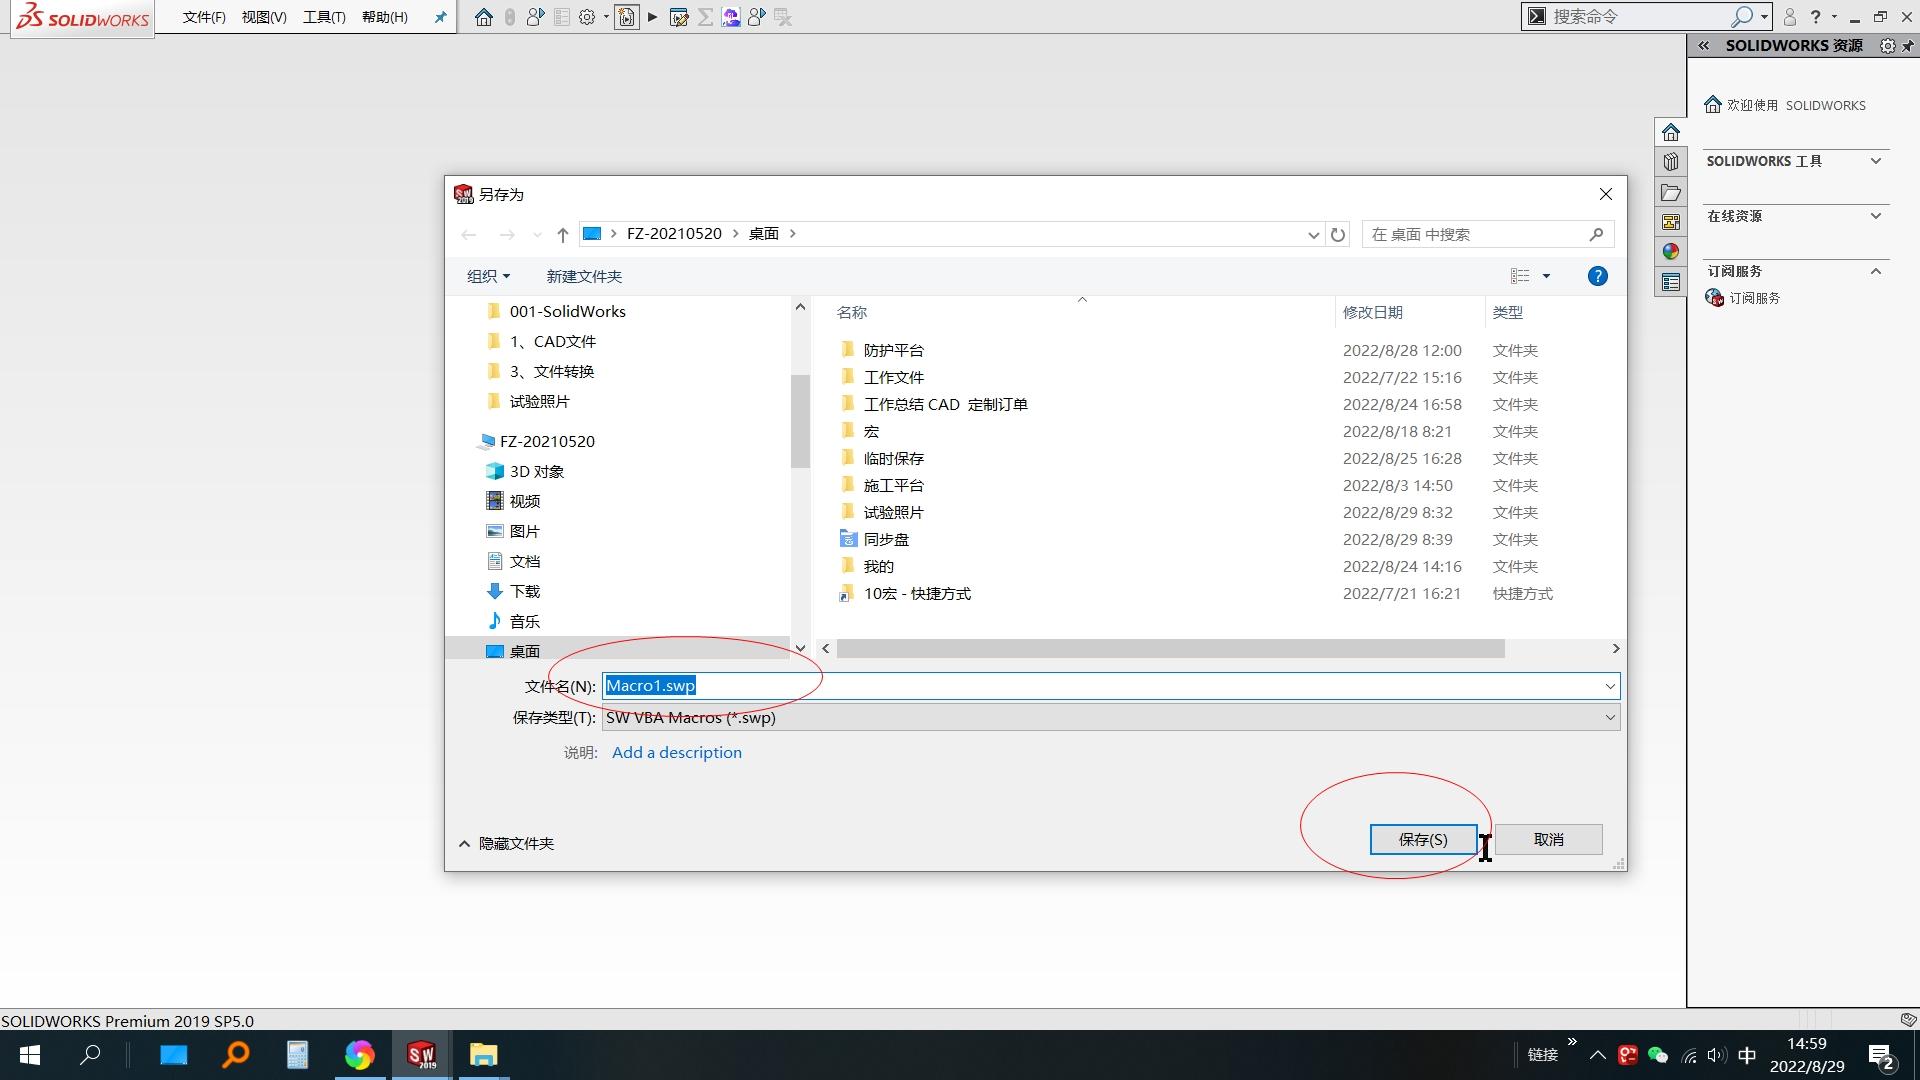The image size is (1920, 1080).
Task: Refresh the folder listing in dialog
Action: (1338, 235)
